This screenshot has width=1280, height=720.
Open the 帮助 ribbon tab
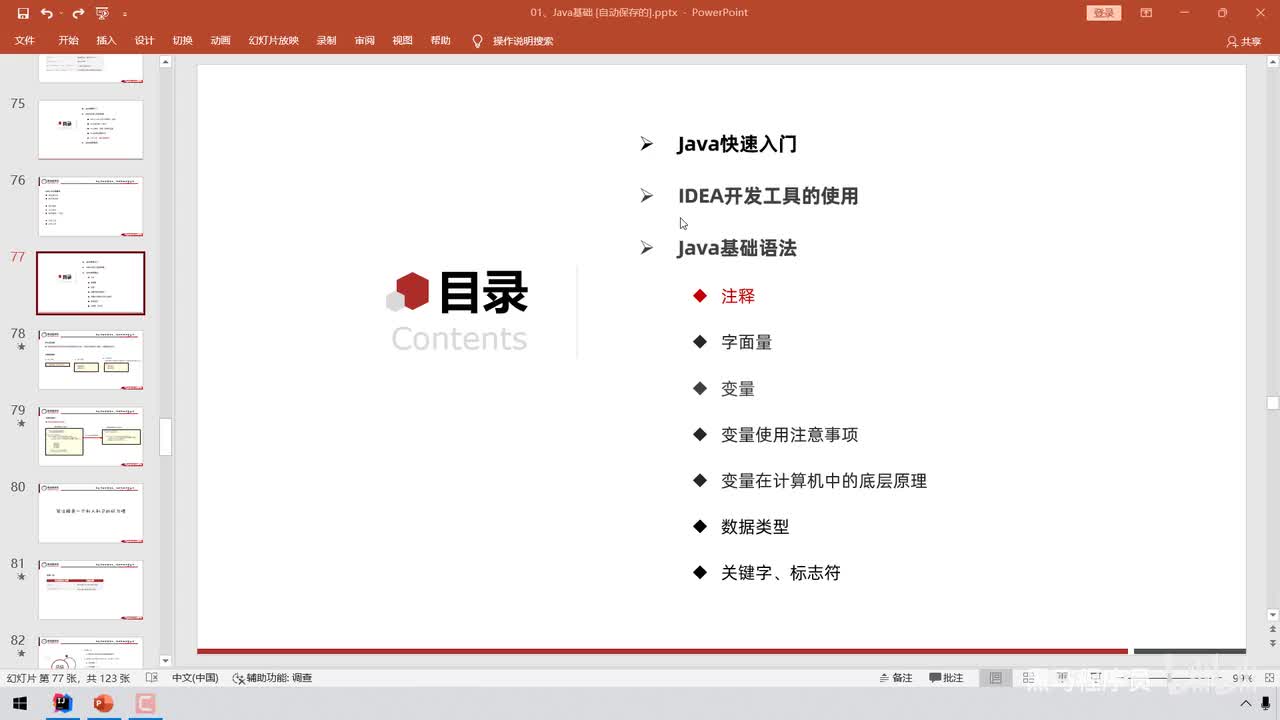coord(440,41)
